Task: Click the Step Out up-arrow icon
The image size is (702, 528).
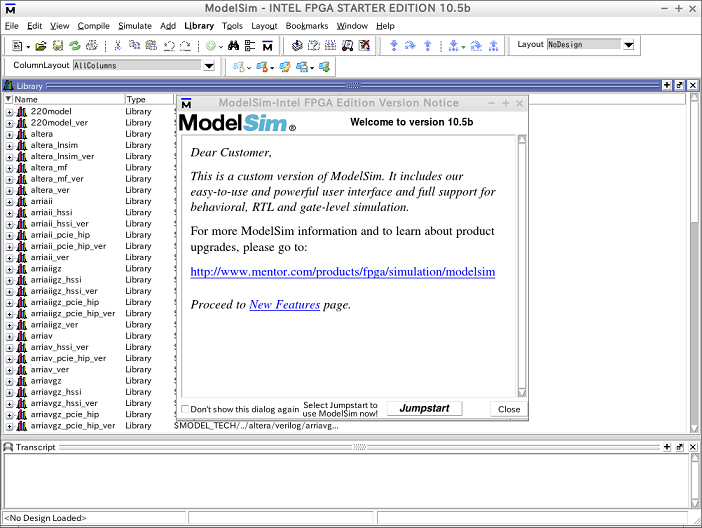Action: [428, 46]
